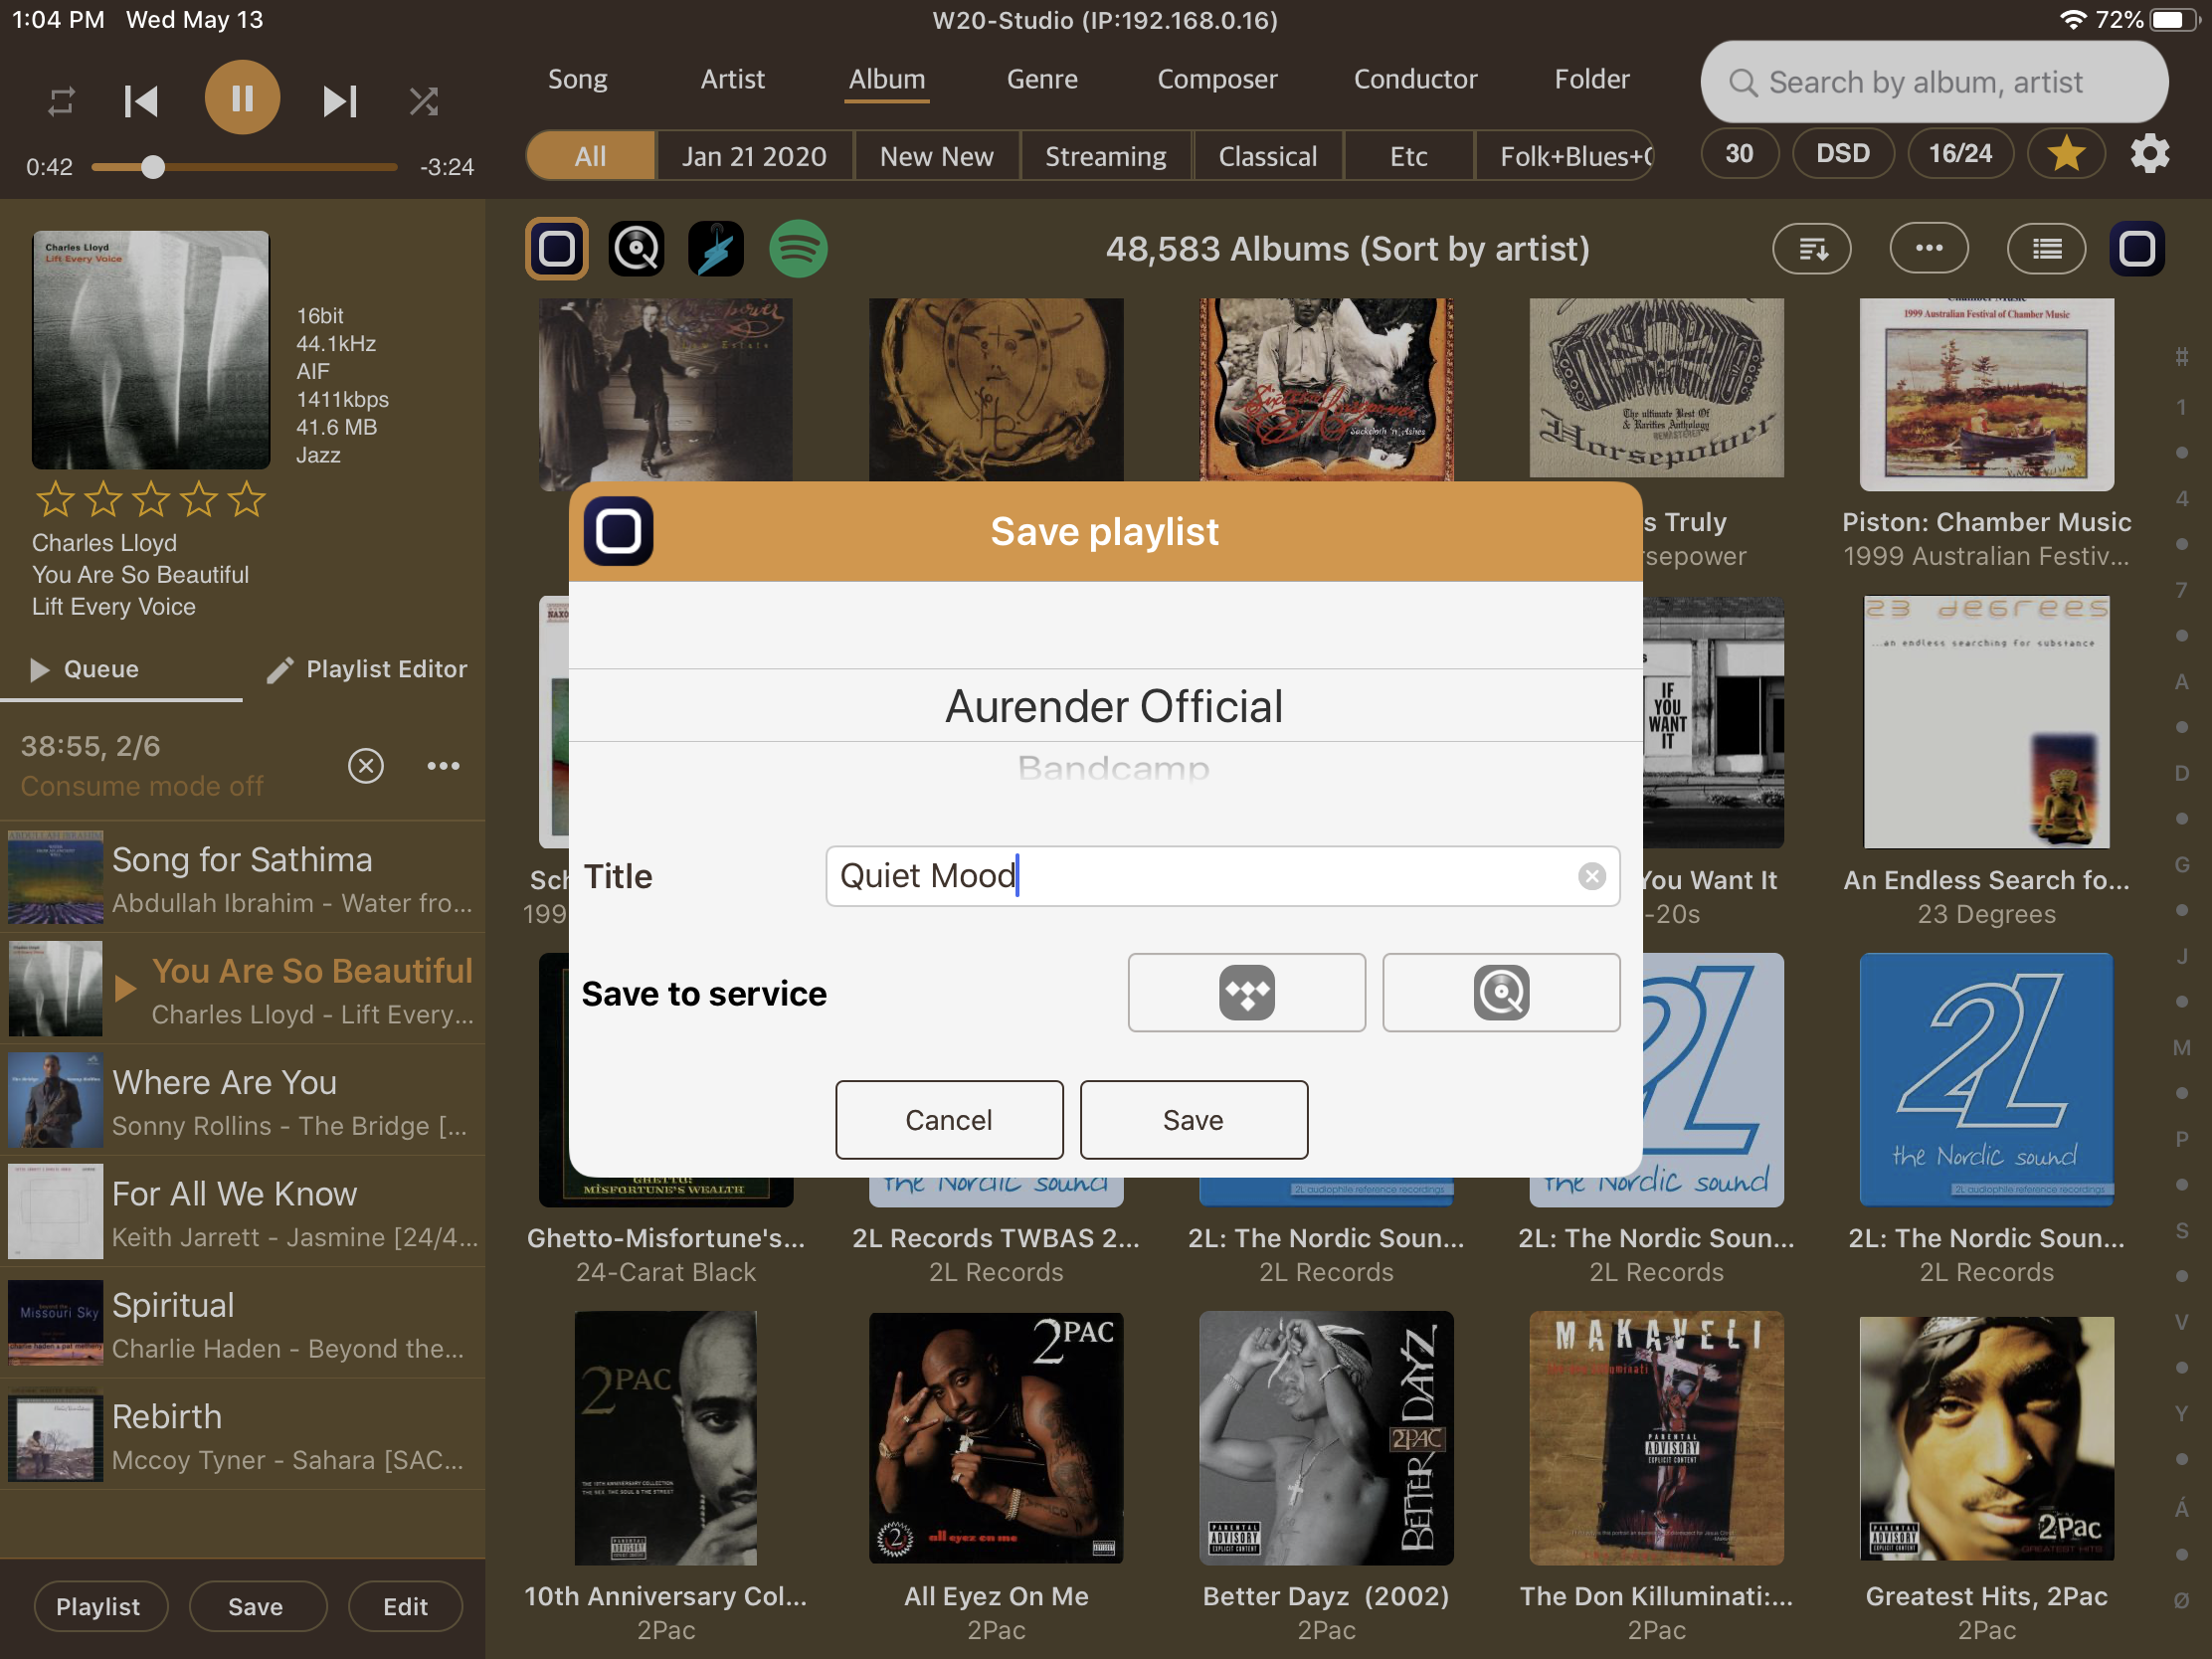
Task: Clear the Title text field
Action: 1592,876
